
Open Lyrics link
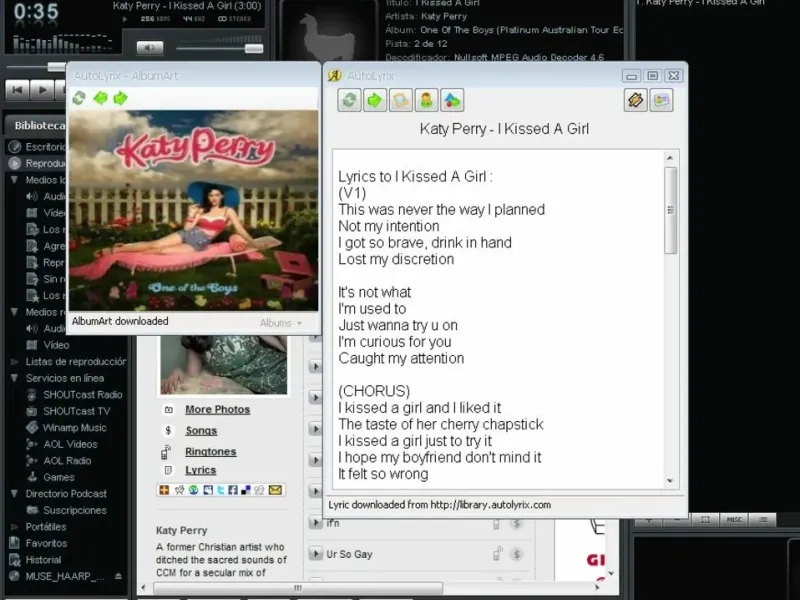click(201, 470)
